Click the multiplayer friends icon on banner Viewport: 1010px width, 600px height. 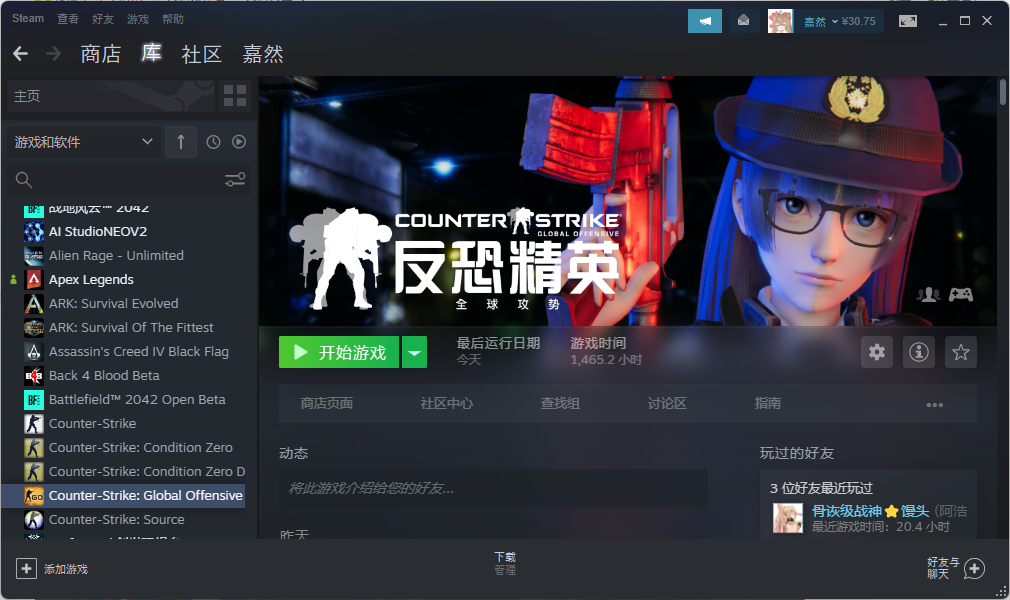pos(928,295)
